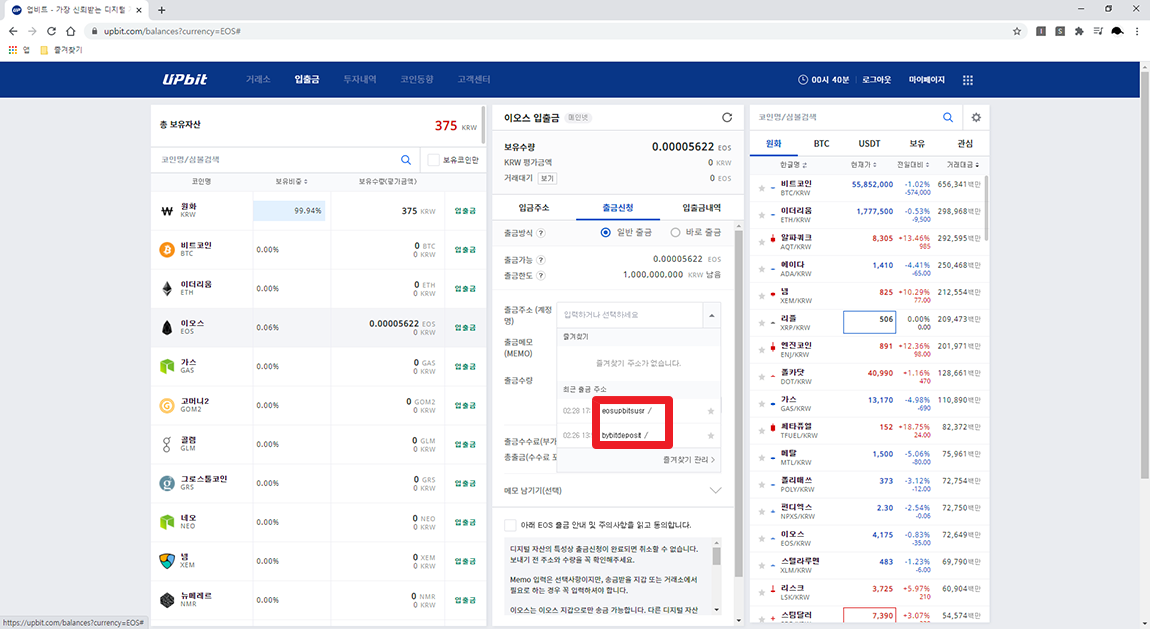Select the 관심 market tab
Screen dimensions: 1150x629
tap(964, 144)
